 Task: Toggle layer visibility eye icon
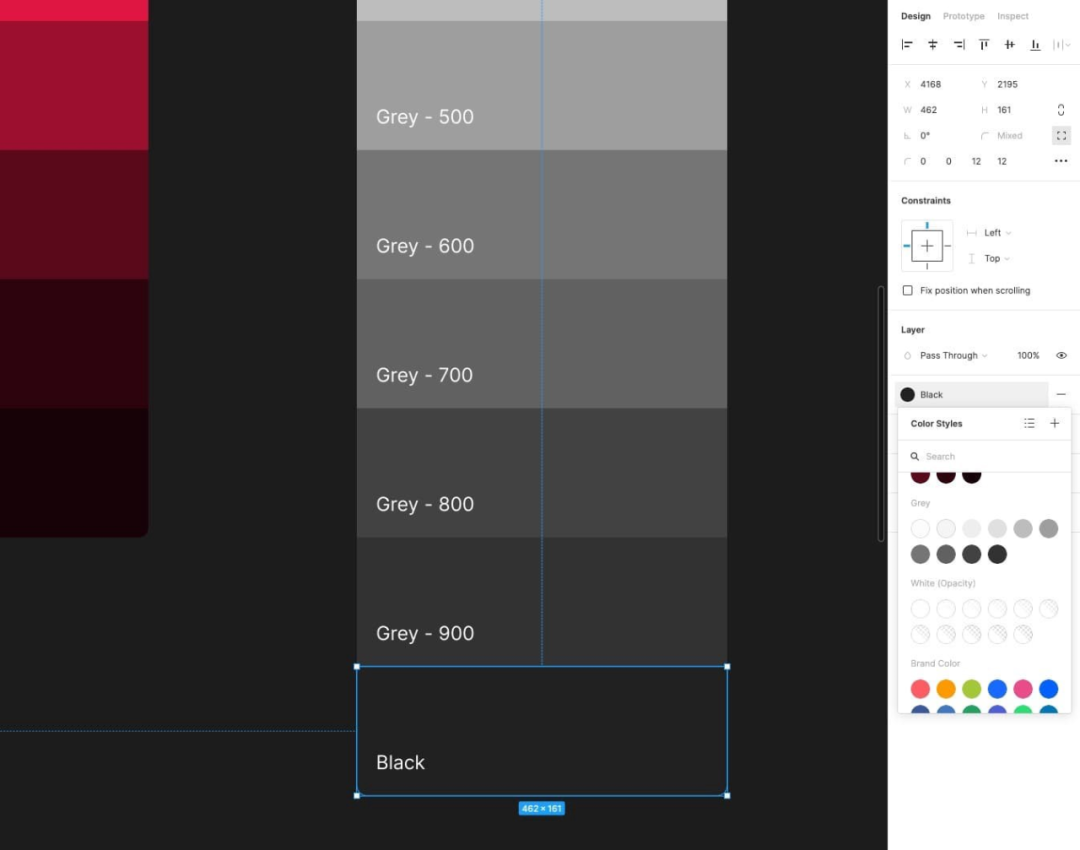[1061, 355]
